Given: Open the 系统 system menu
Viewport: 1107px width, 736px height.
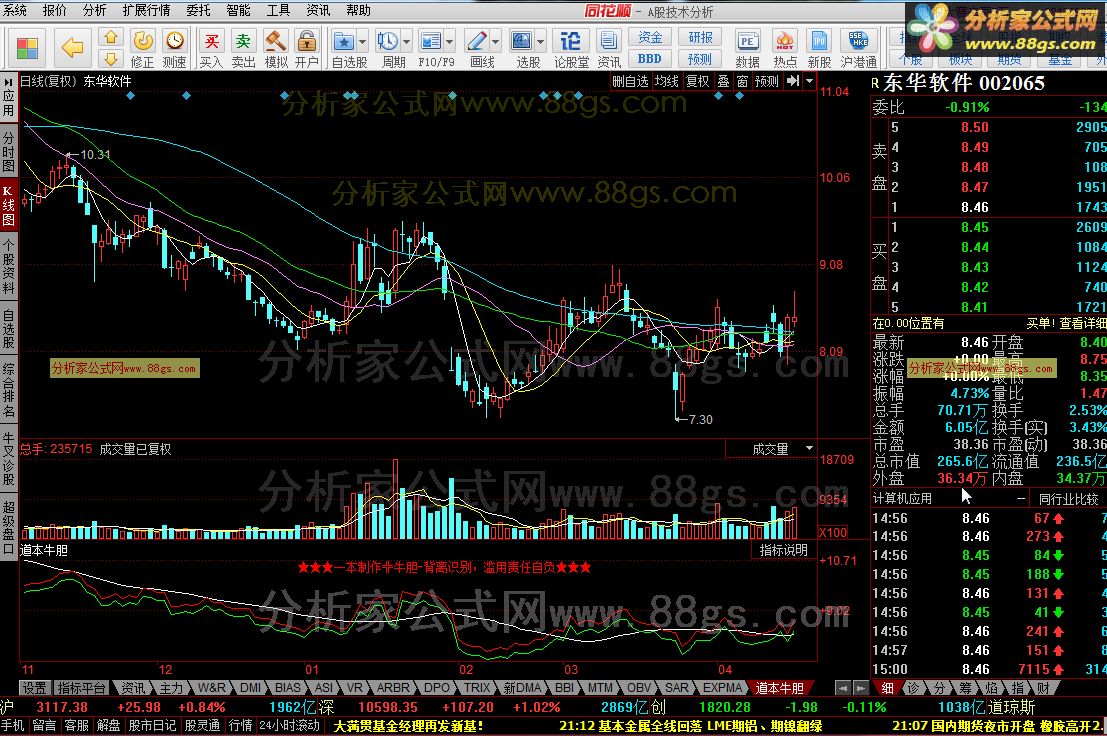Looking at the screenshot, I should [14, 10].
